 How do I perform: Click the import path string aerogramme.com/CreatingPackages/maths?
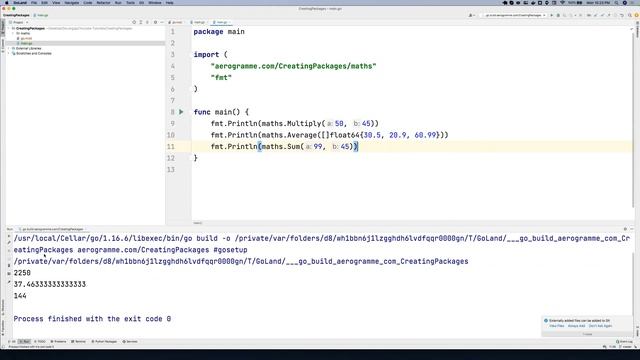[293, 66]
